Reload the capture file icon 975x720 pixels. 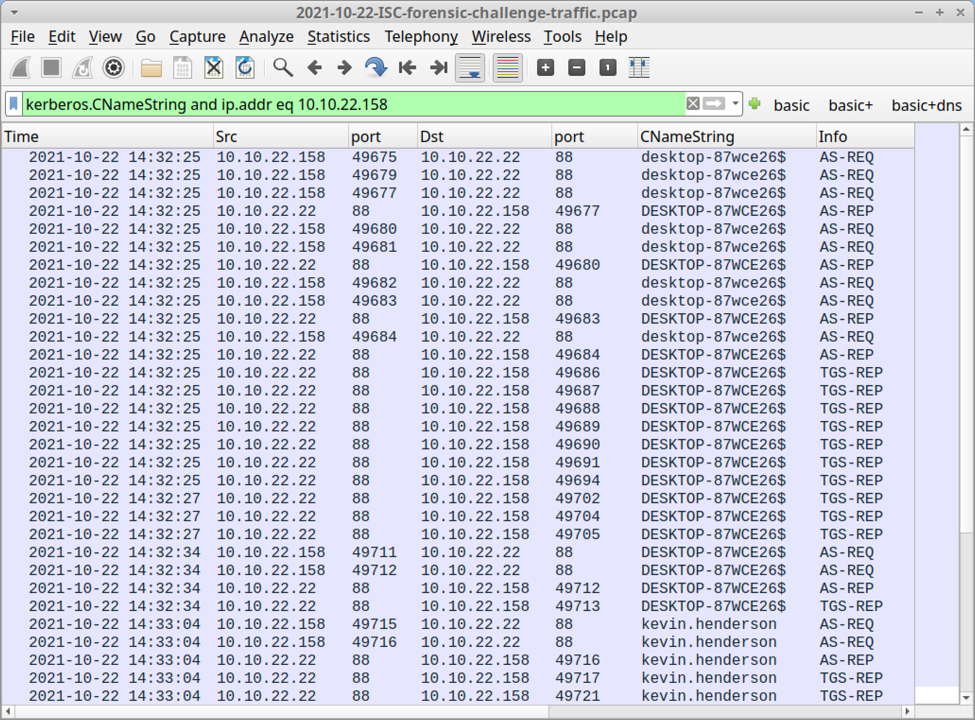click(x=244, y=68)
